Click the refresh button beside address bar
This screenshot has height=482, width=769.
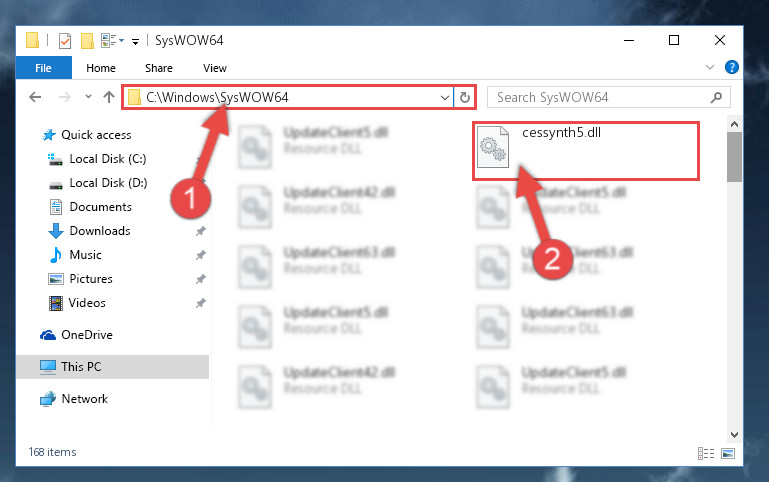(x=464, y=97)
